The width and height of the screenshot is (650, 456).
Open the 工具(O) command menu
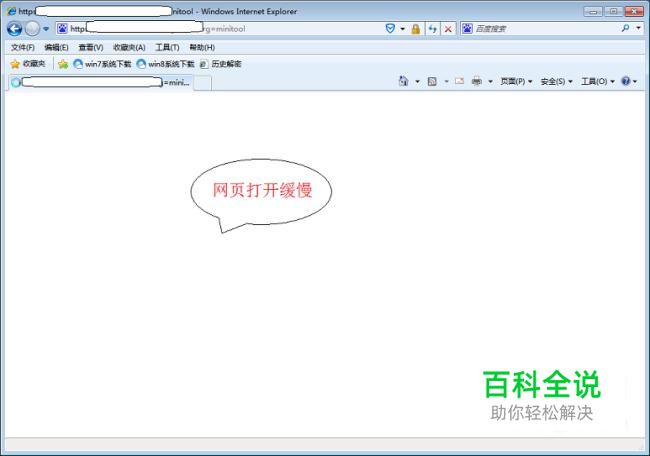(x=597, y=81)
